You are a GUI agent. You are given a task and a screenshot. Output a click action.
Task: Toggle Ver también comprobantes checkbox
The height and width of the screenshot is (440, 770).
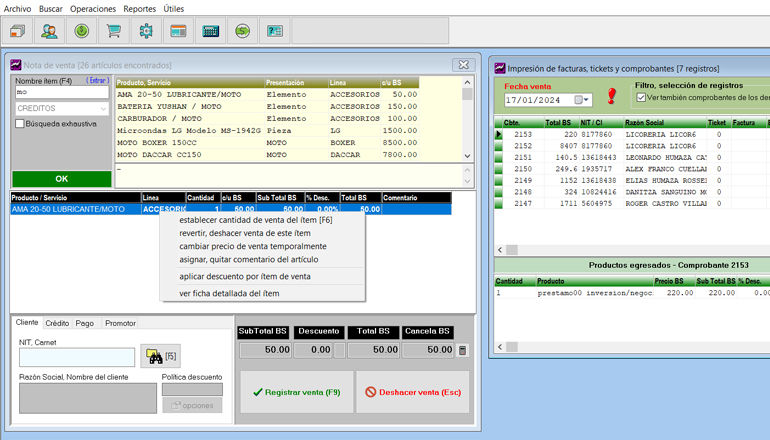pos(641,97)
